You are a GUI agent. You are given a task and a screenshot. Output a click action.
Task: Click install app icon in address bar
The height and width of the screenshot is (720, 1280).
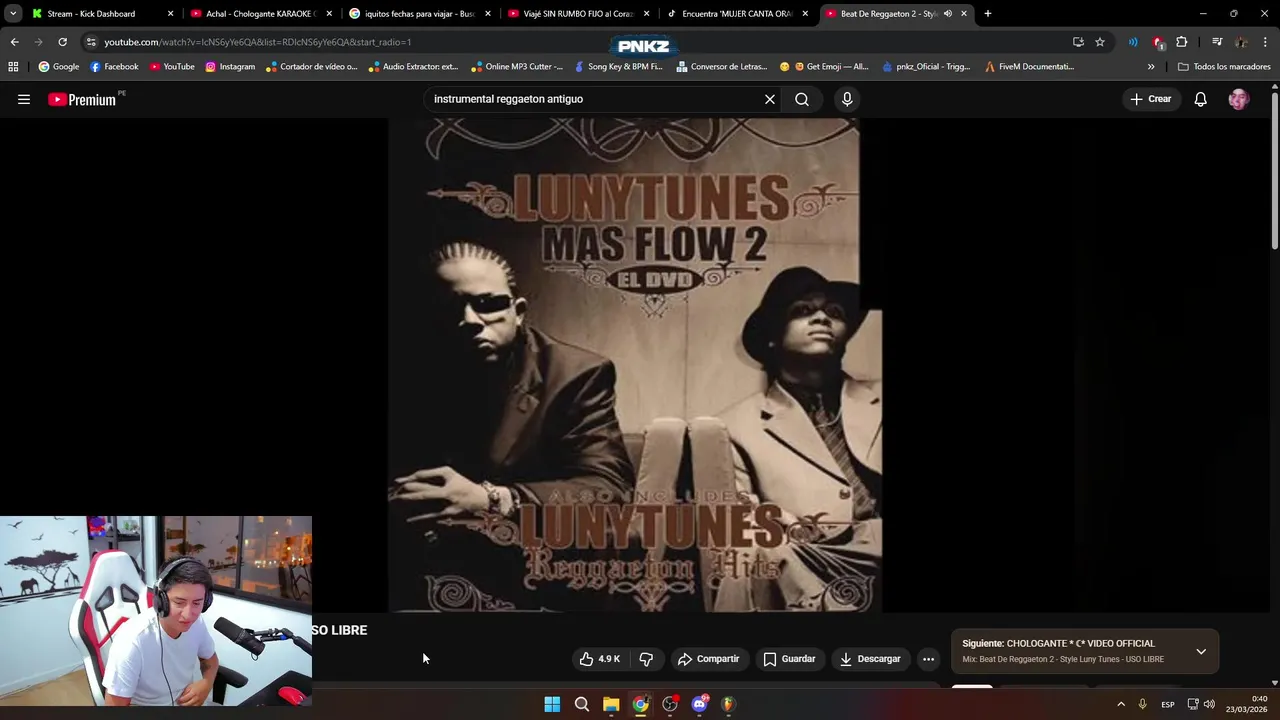pyautogui.click(x=1078, y=42)
